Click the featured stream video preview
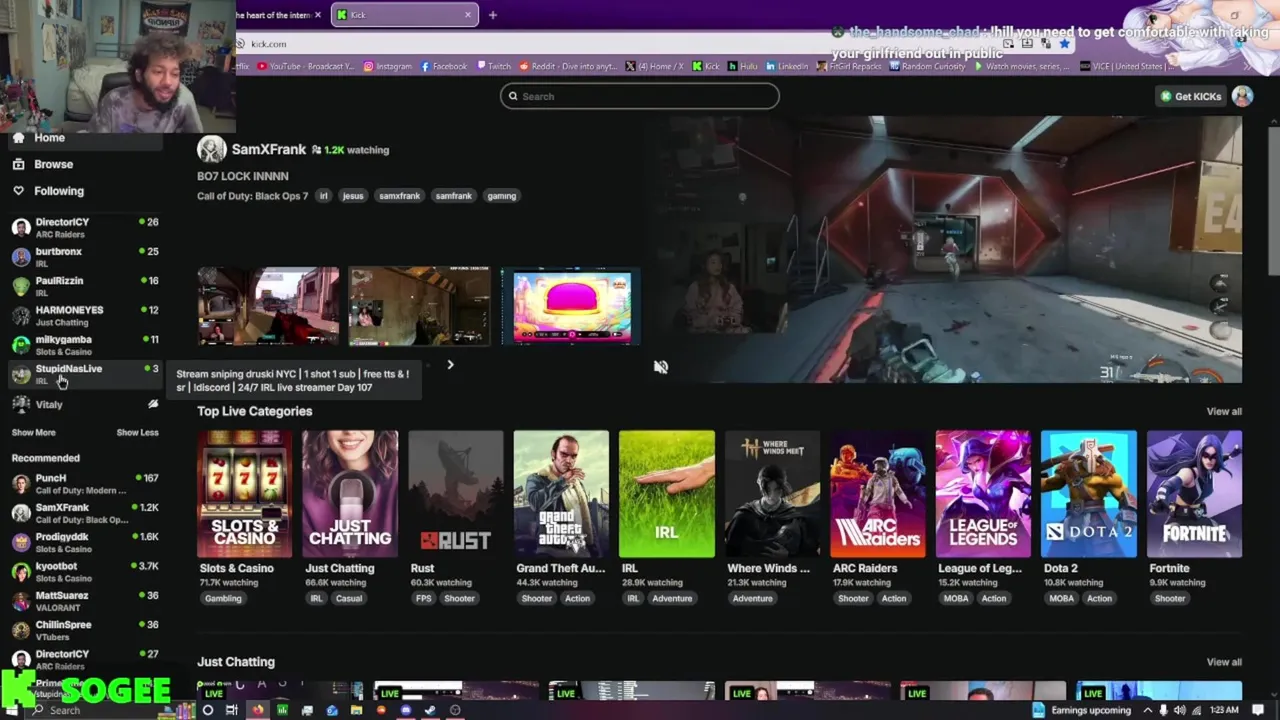The height and width of the screenshot is (720, 1280). click(948, 249)
